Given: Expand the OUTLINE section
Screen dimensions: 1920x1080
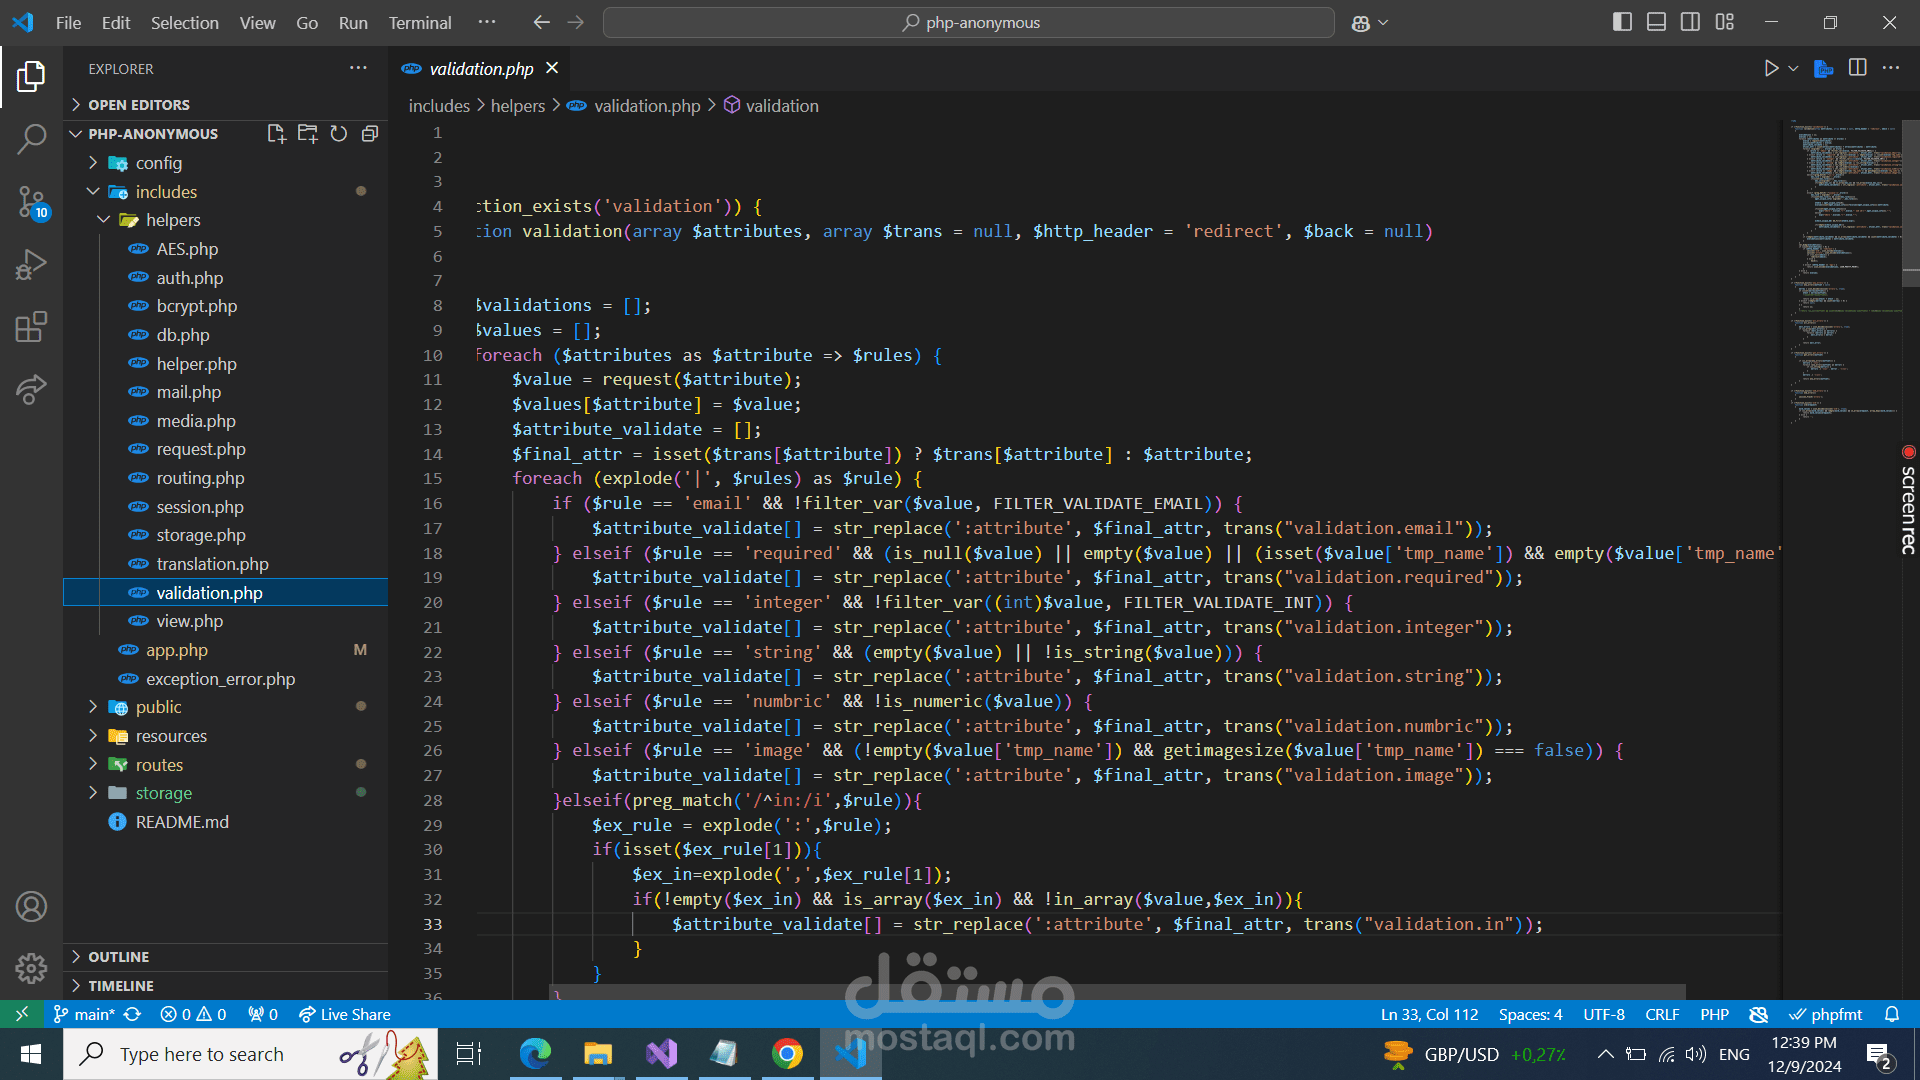Looking at the screenshot, I should pos(118,957).
